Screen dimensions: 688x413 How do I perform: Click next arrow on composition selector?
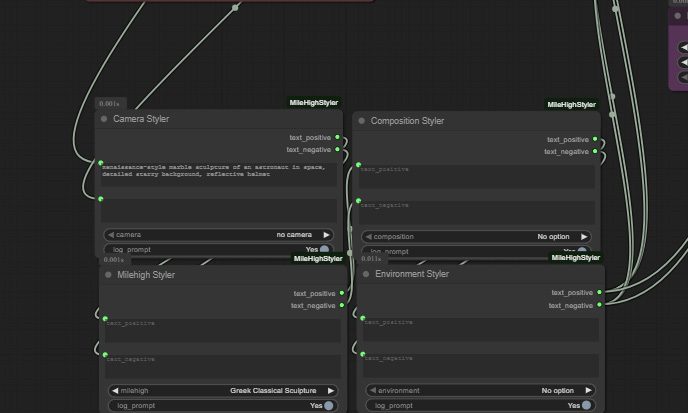(x=584, y=237)
